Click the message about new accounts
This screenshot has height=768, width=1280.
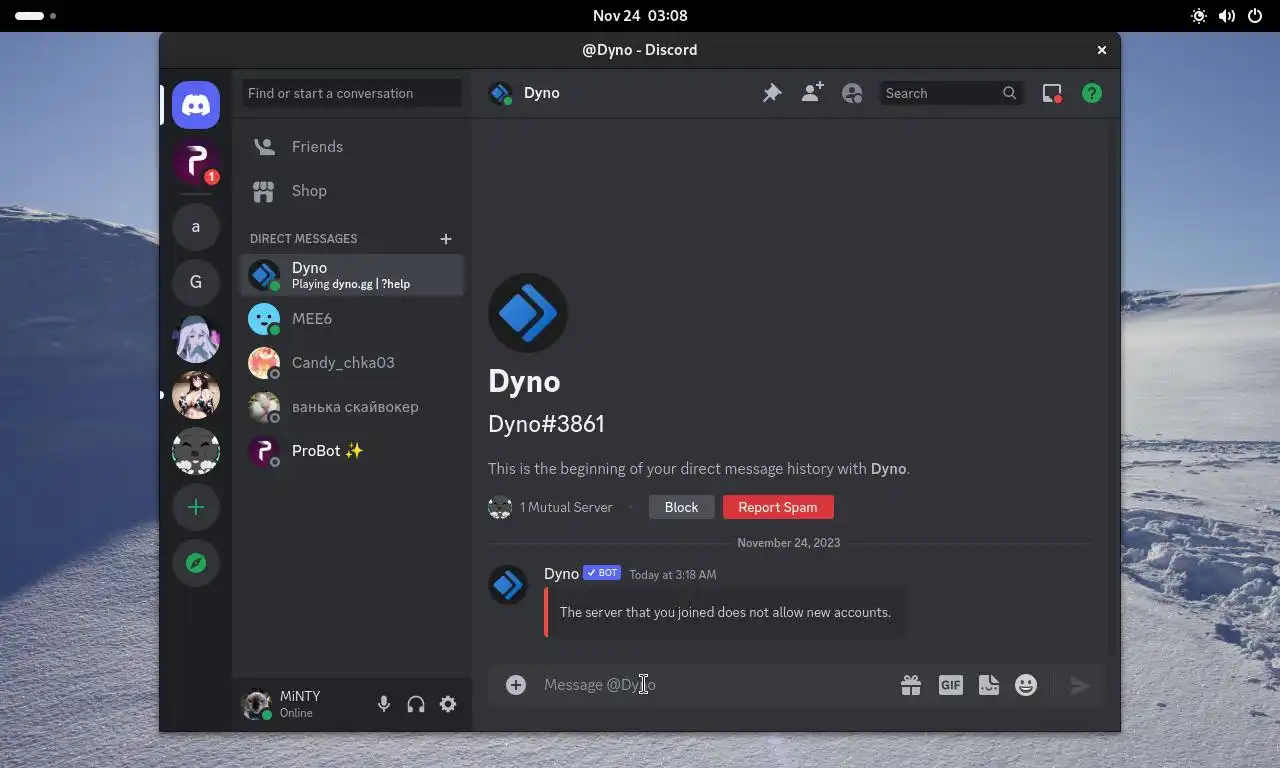coord(725,612)
